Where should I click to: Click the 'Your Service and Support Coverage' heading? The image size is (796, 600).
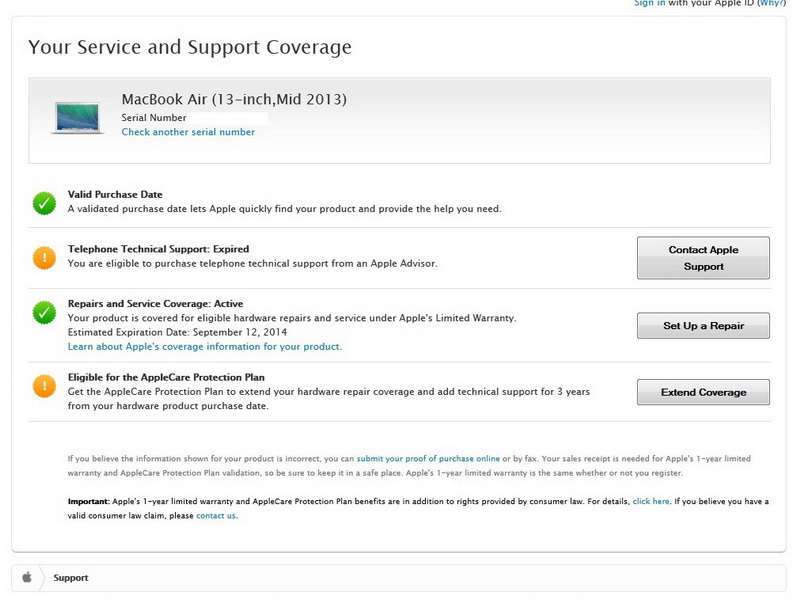(x=190, y=47)
